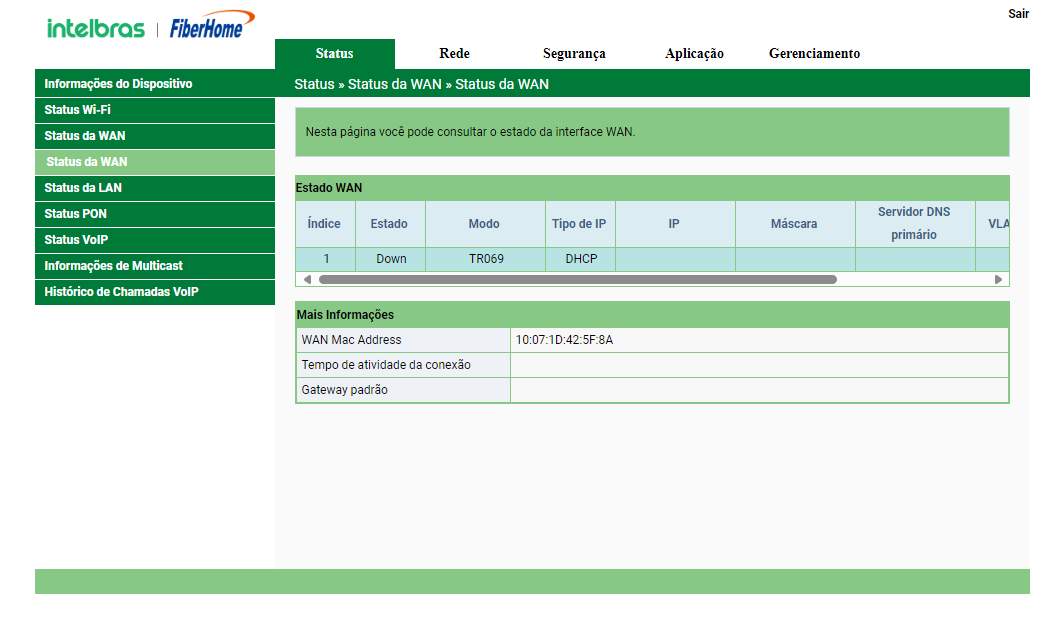This screenshot has height=617, width=1046.
Task: Click the Mais Informações section title
Action: pos(345,315)
